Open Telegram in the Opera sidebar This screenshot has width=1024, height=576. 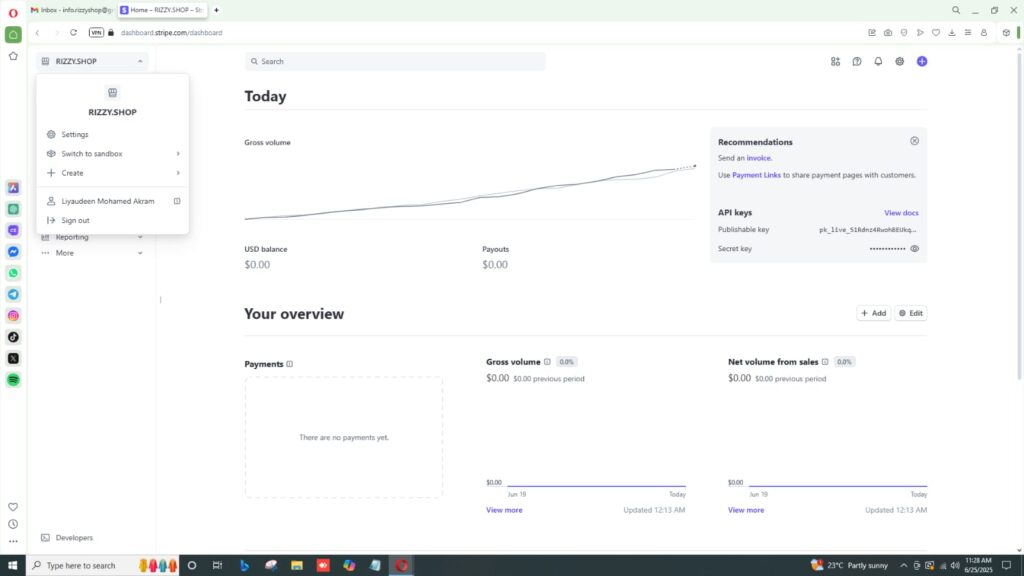(13, 294)
